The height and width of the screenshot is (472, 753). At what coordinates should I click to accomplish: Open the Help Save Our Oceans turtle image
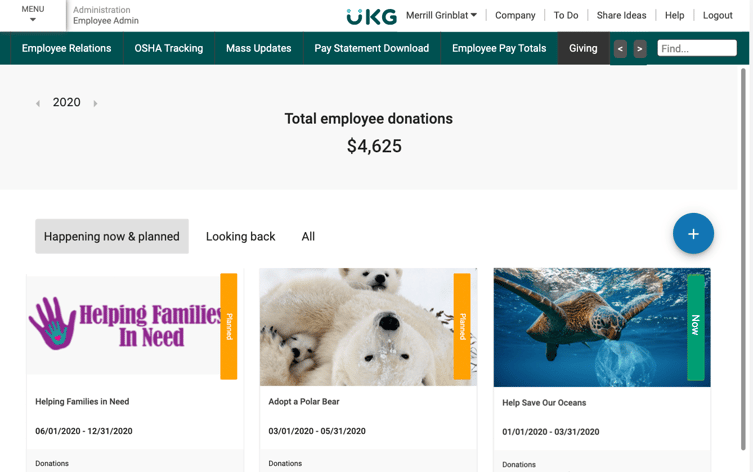click(x=602, y=327)
